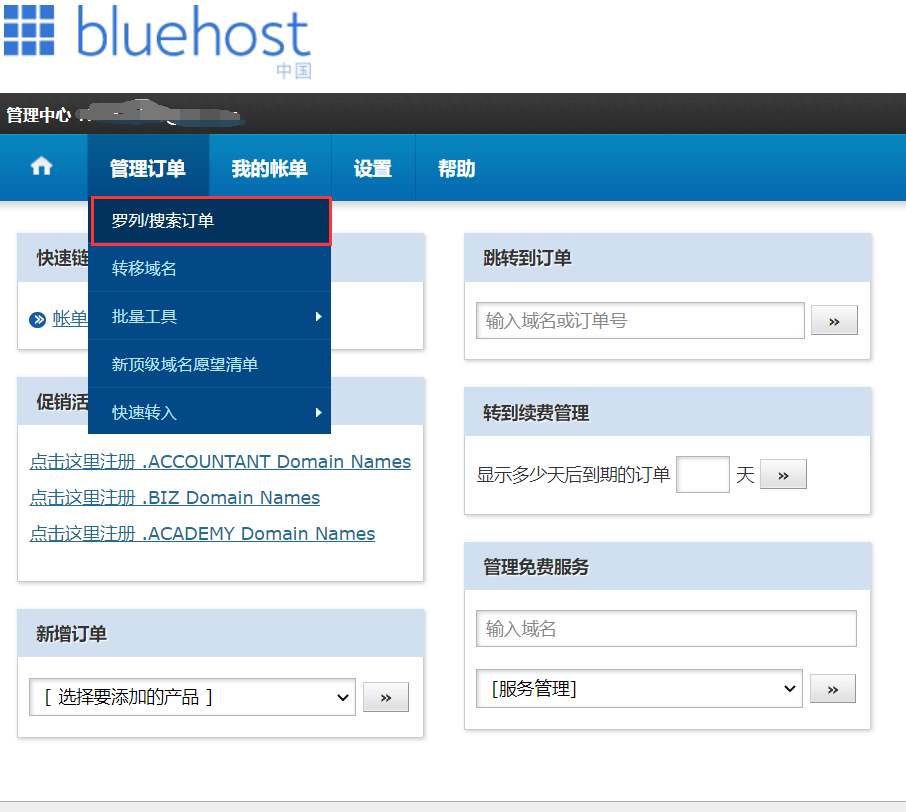The width and height of the screenshot is (906, 812).
Task: Click the .BIZ Domain Names registration link
Action: click(175, 498)
